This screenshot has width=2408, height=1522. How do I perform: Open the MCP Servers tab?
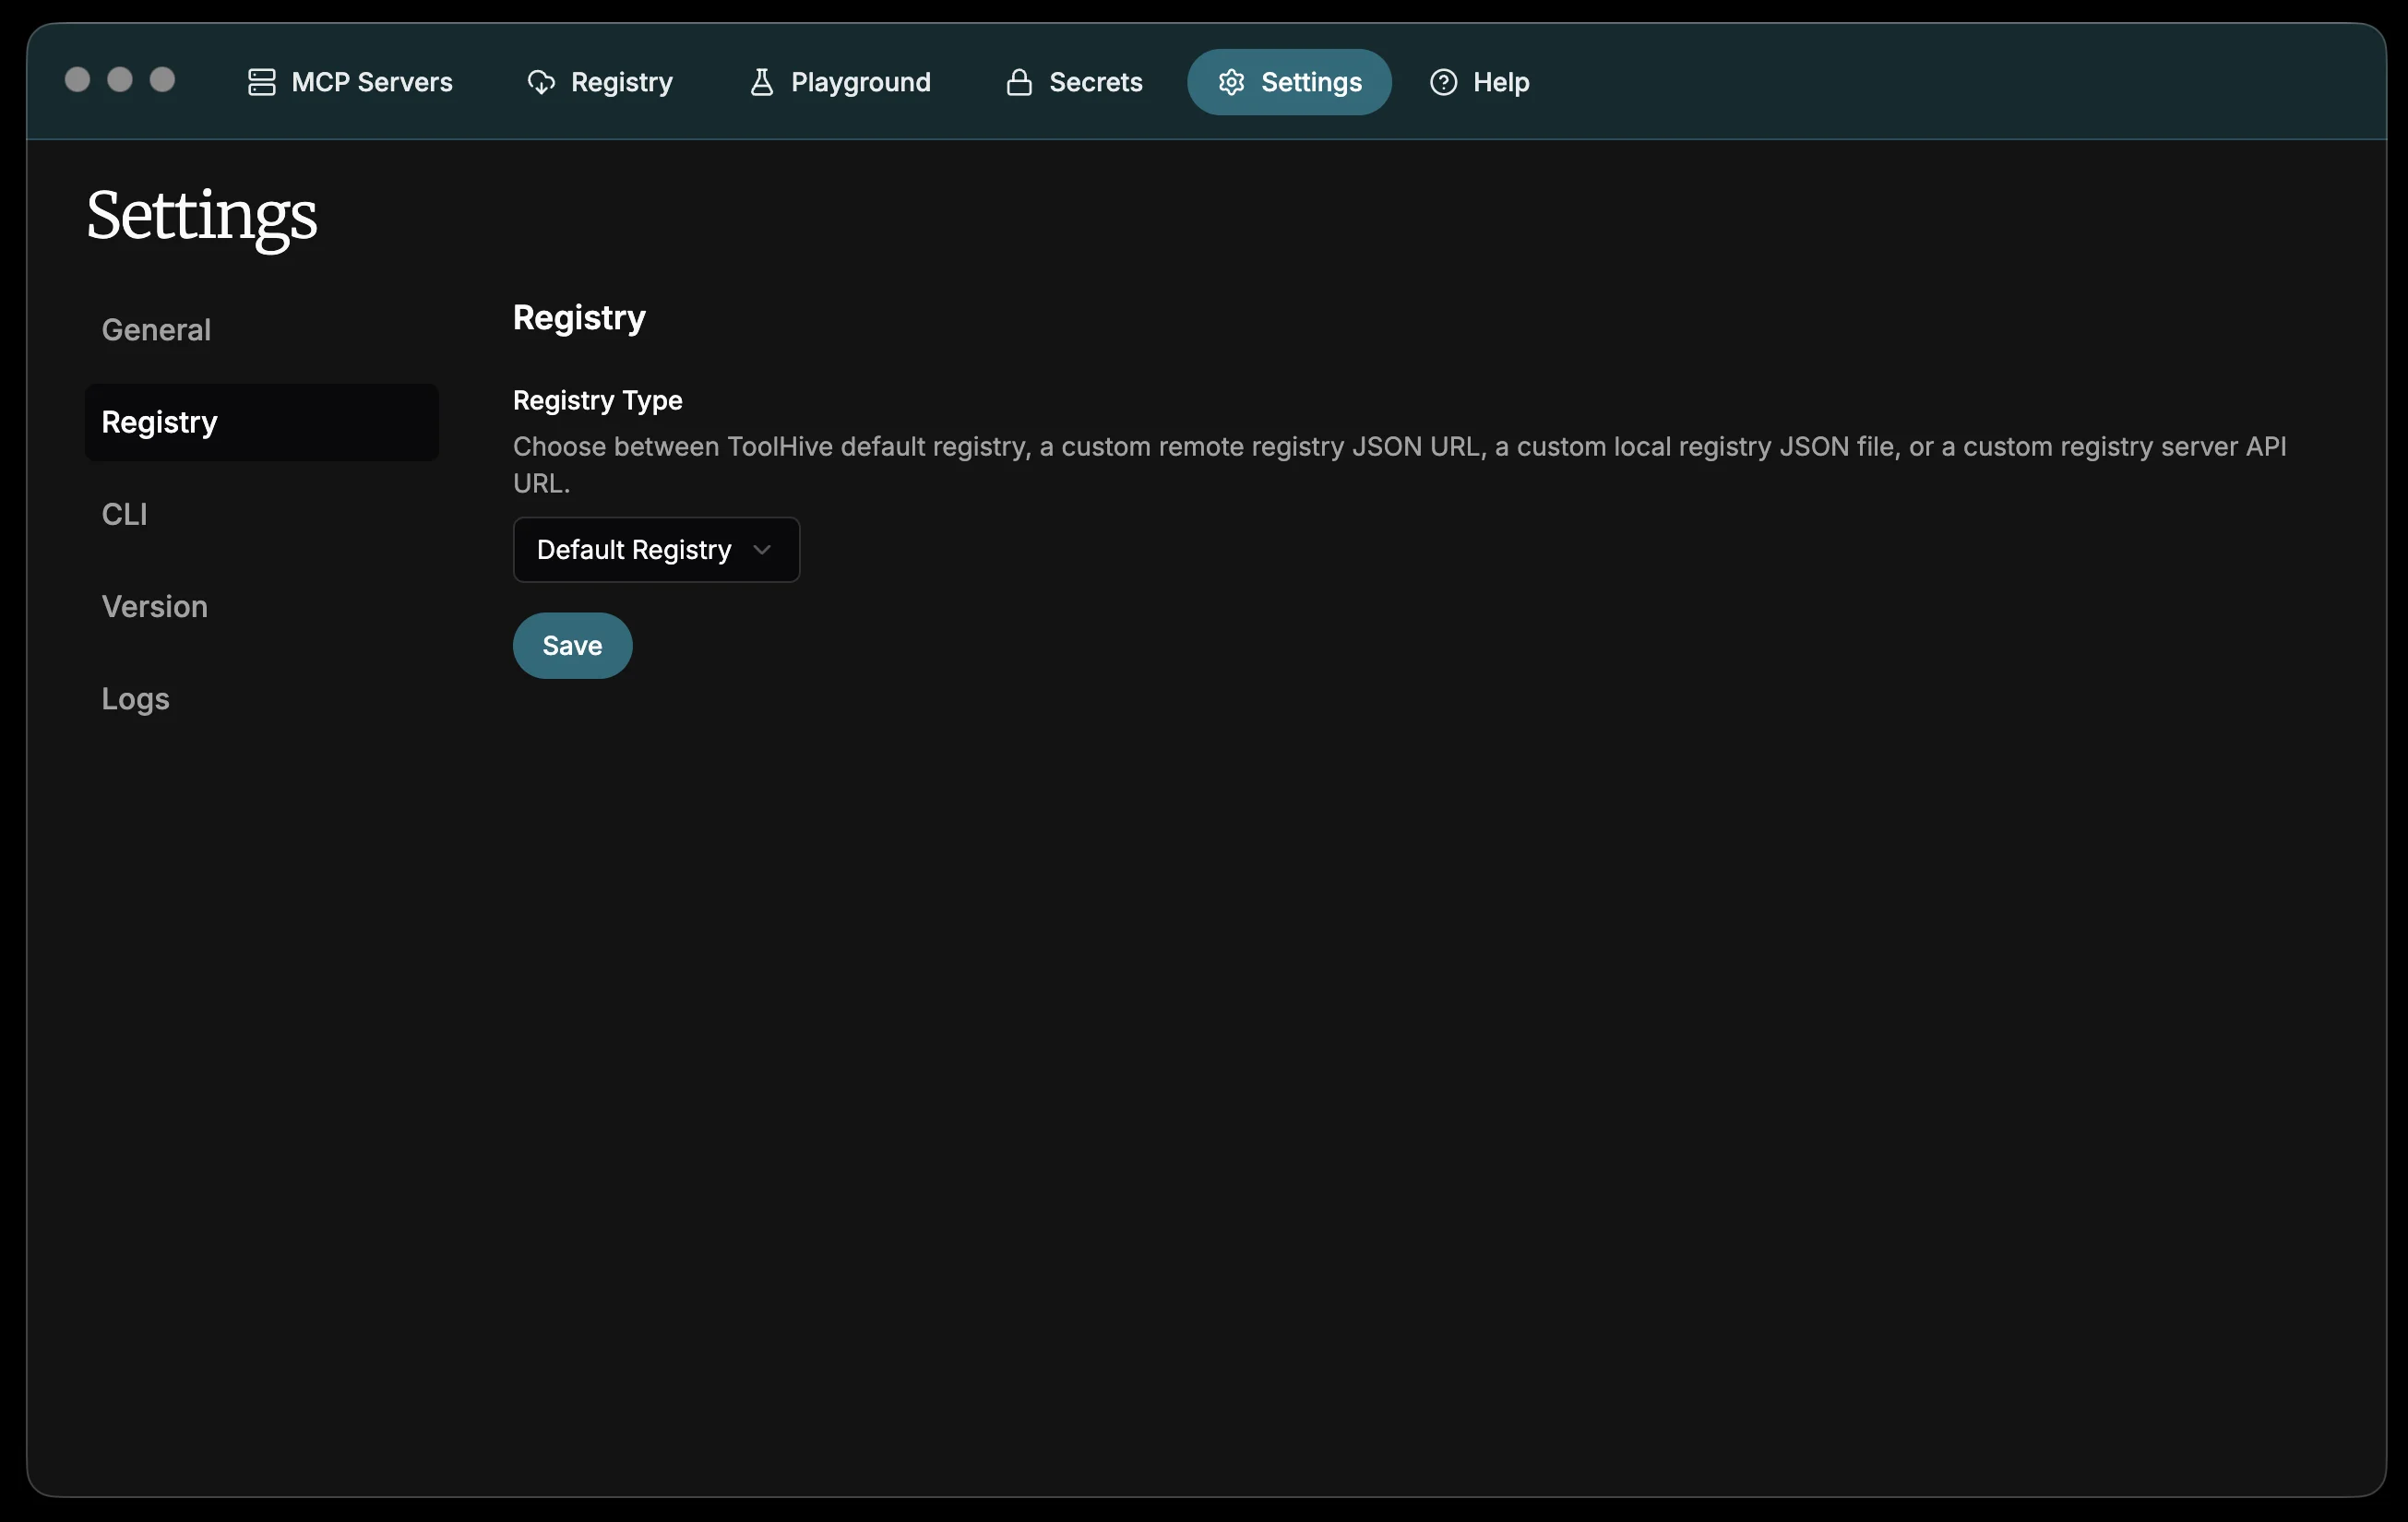click(350, 82)
